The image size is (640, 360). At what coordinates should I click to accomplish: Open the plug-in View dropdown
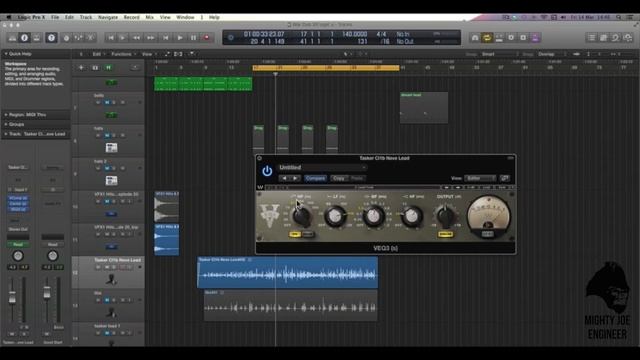[x=480, y=178]
